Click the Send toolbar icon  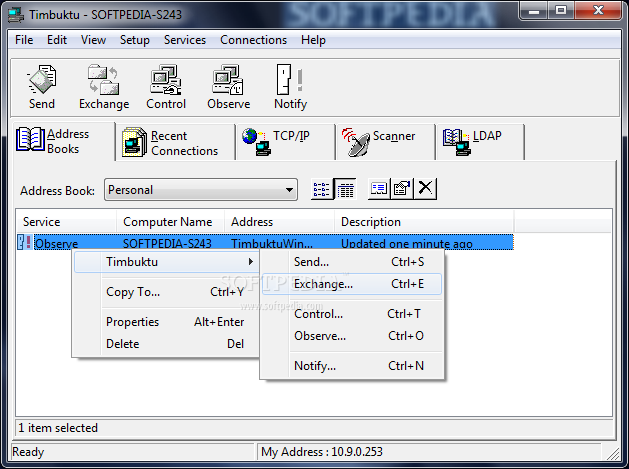pyautogui.click(x=42, y=87)
